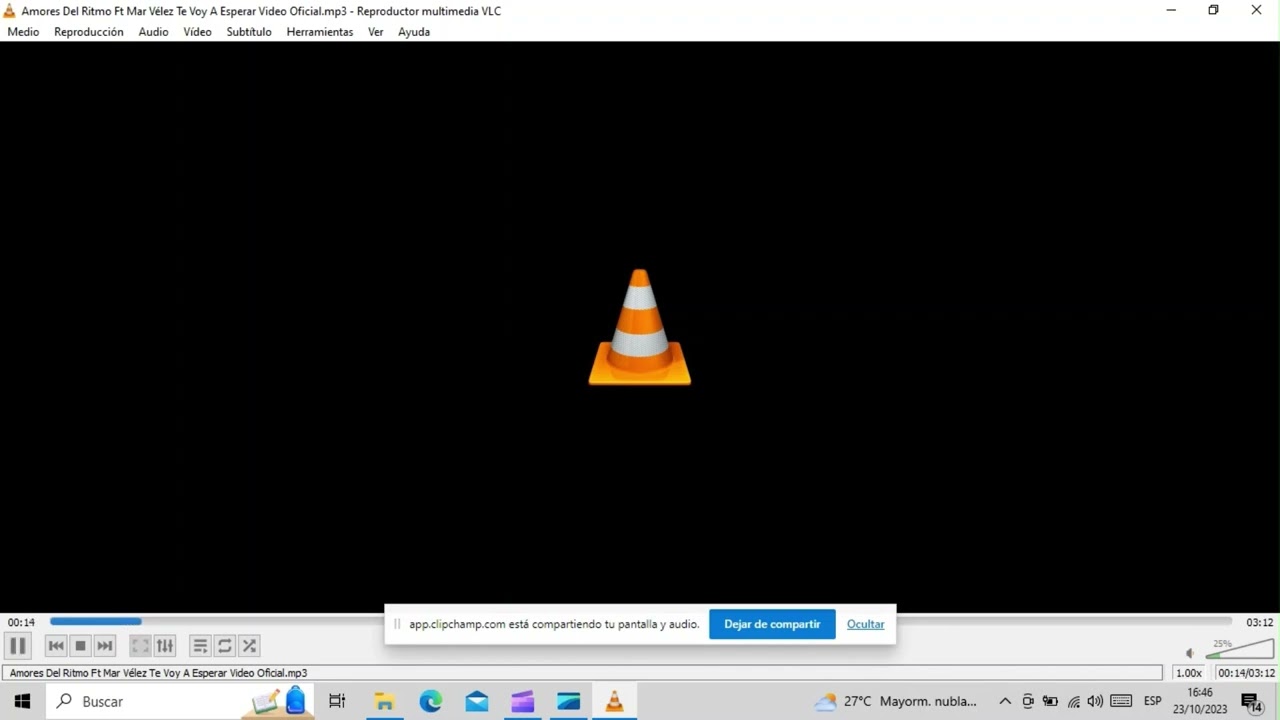Toggle random shuffle playback
Image resolution: width=1280 pixels, height=720 pixels.
(x=250, y=646)
